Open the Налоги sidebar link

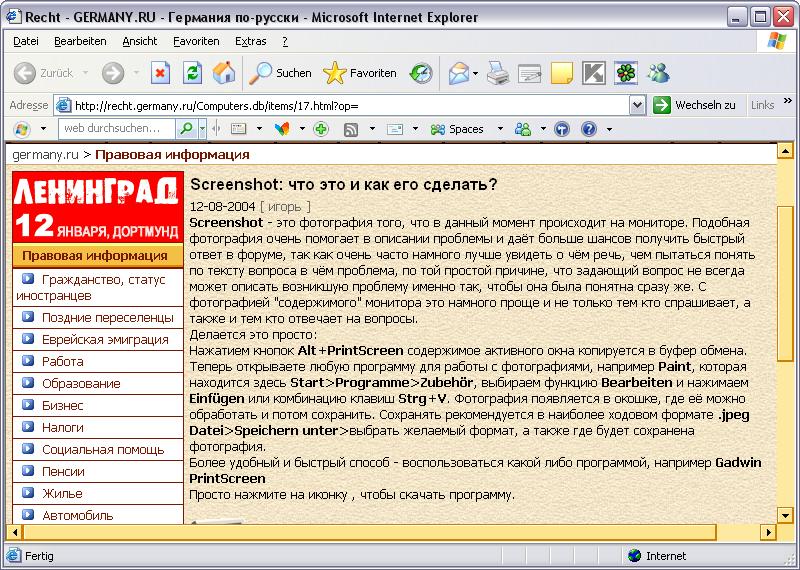click(63, 427)
